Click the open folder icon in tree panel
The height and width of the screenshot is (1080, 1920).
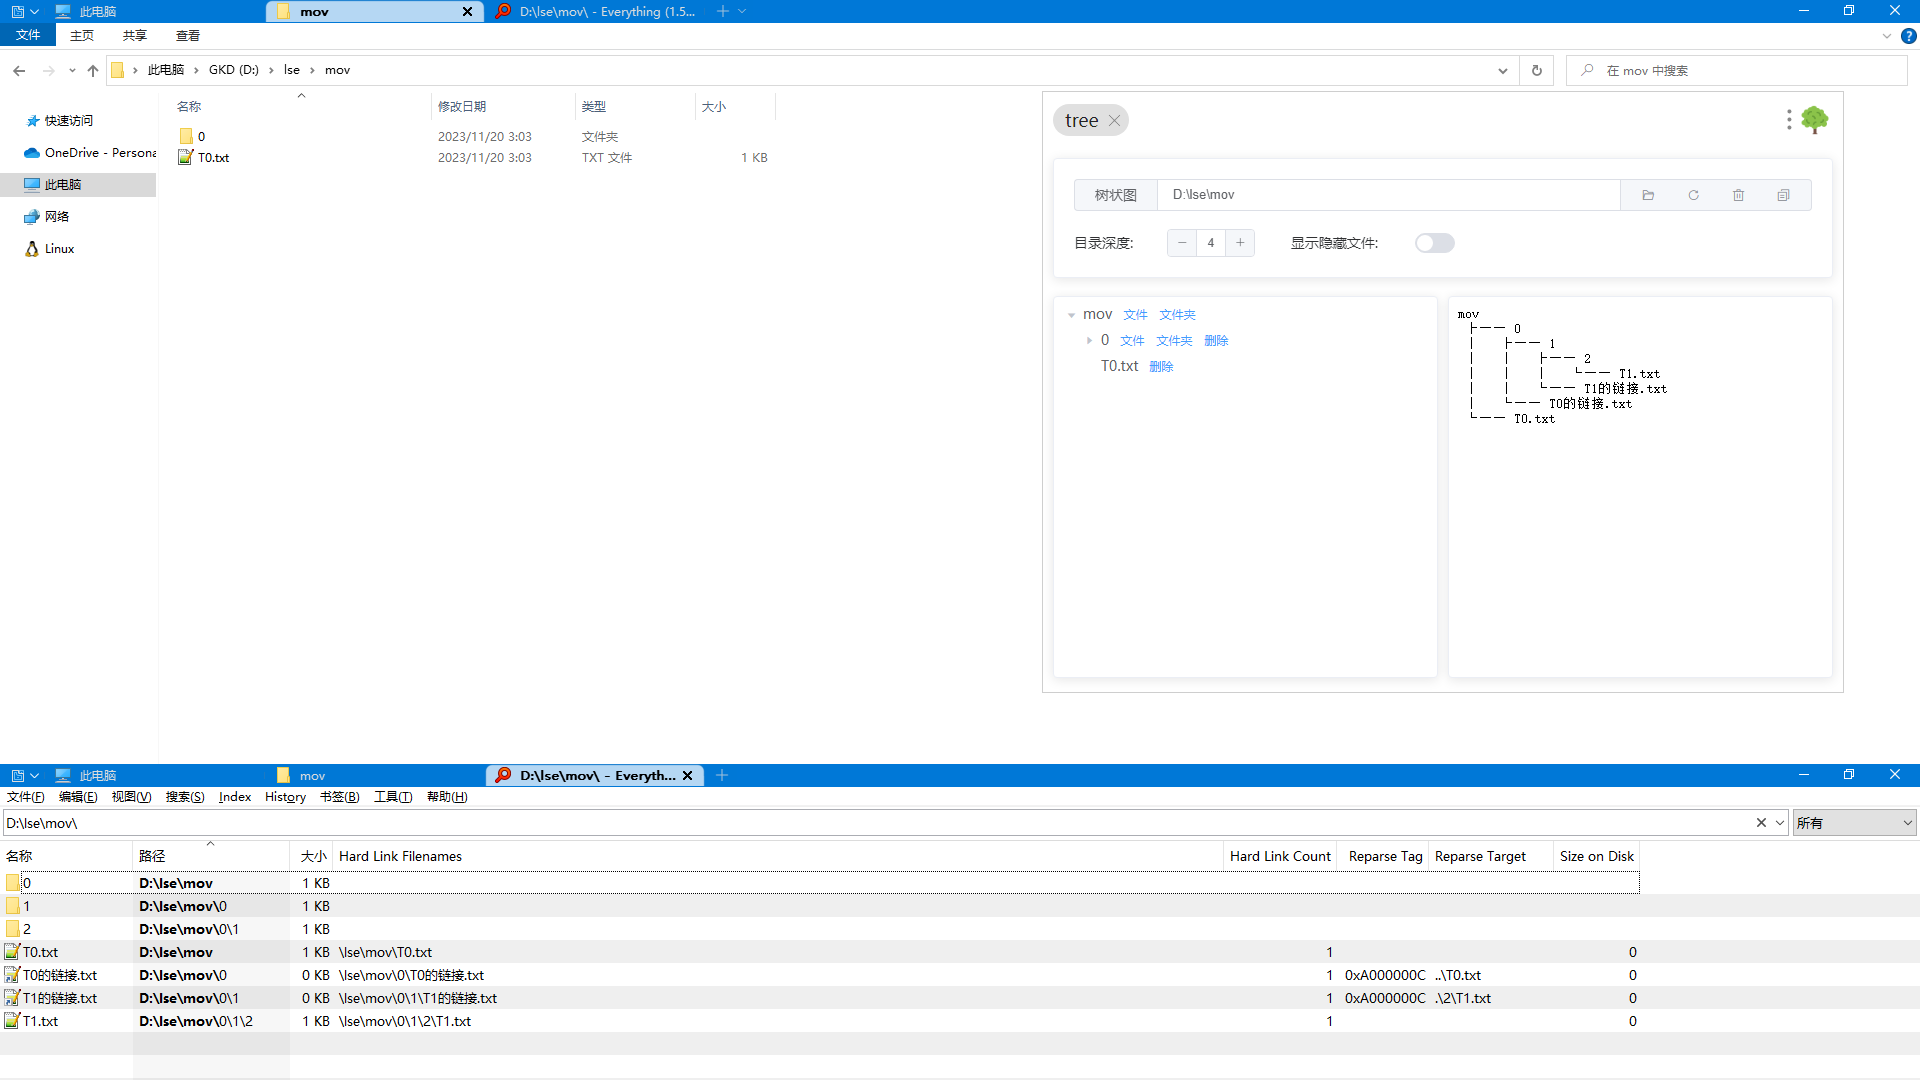point(1648,195)
